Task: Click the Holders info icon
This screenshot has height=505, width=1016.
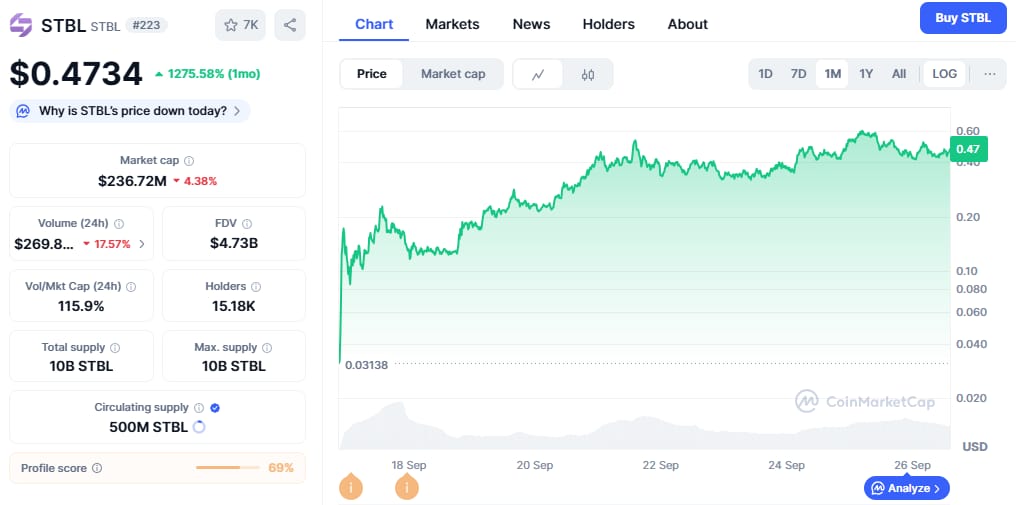Action: [255, 287]
